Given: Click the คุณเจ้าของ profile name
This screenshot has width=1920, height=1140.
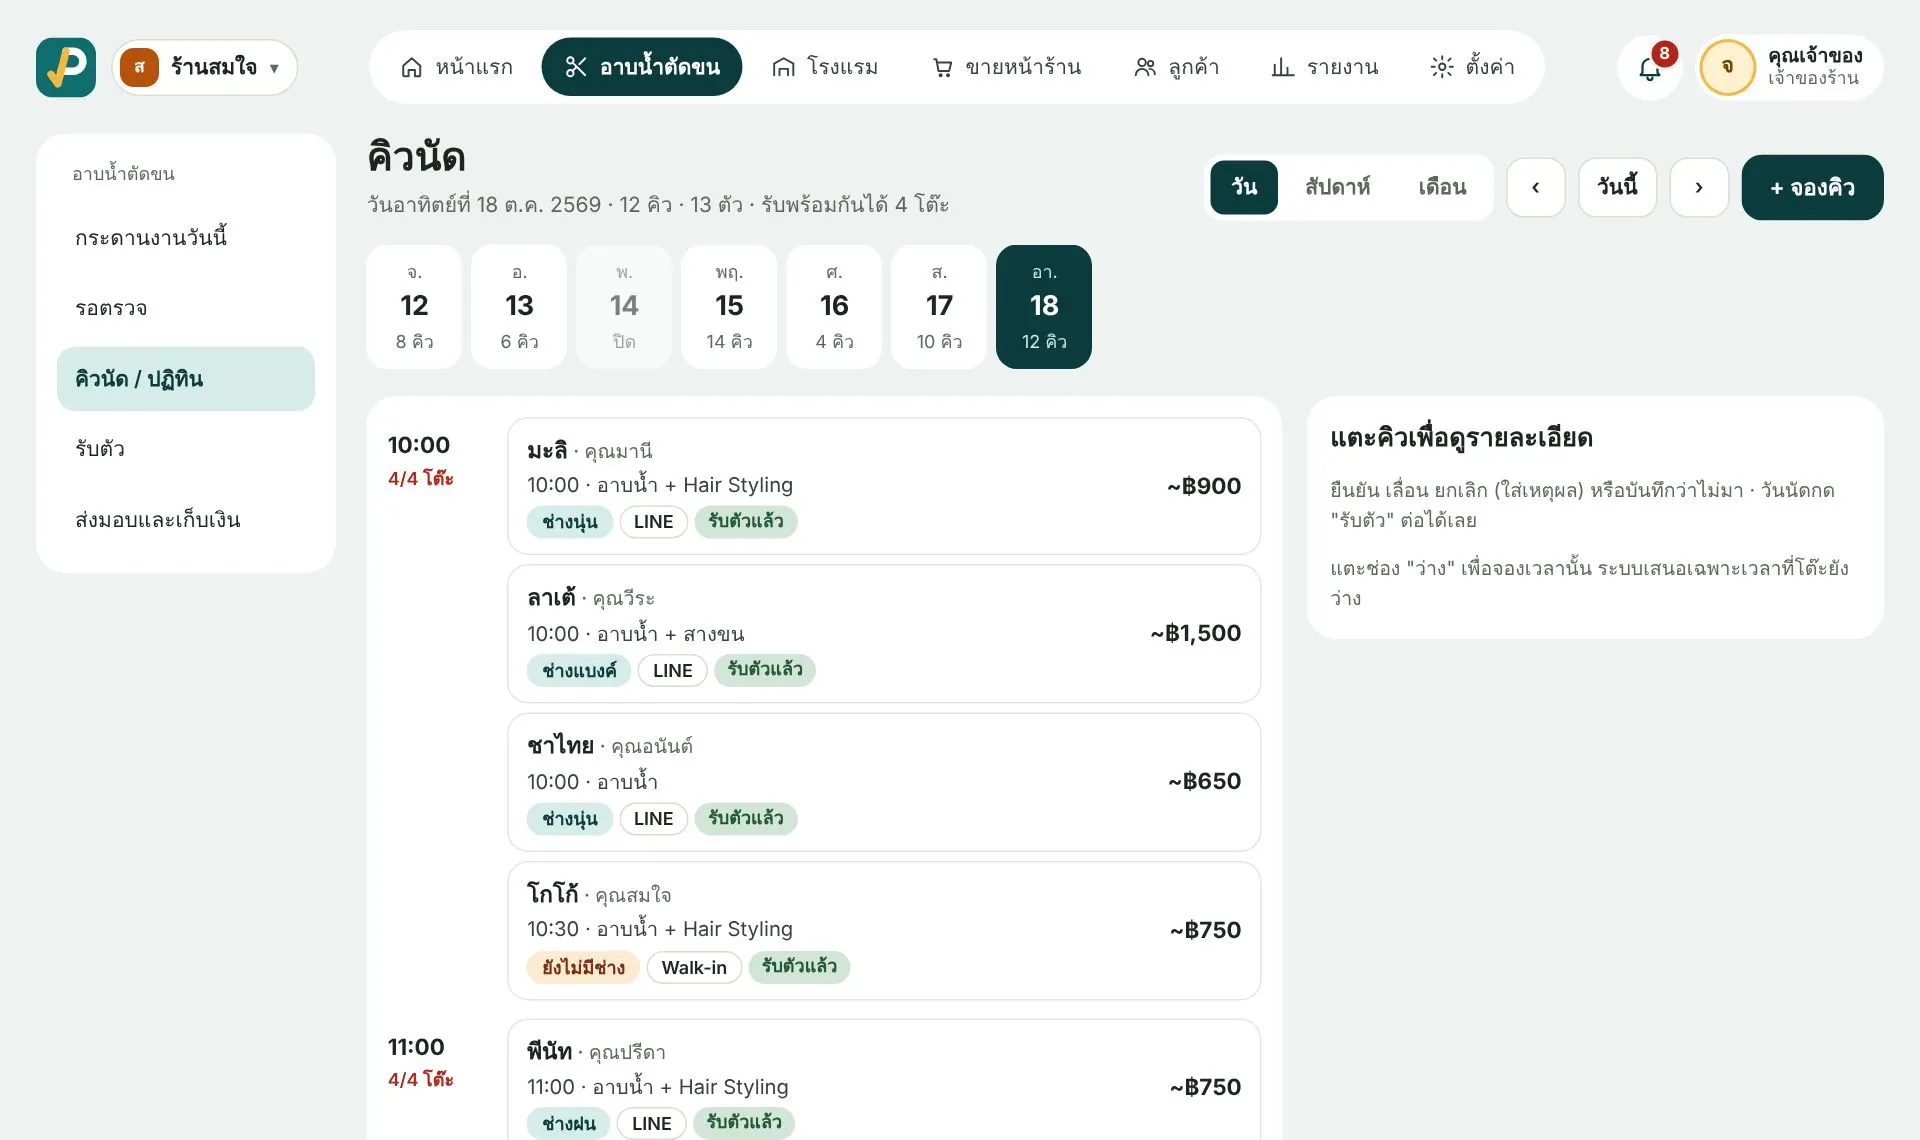Looking at the screenshot, I should 1814,56.
